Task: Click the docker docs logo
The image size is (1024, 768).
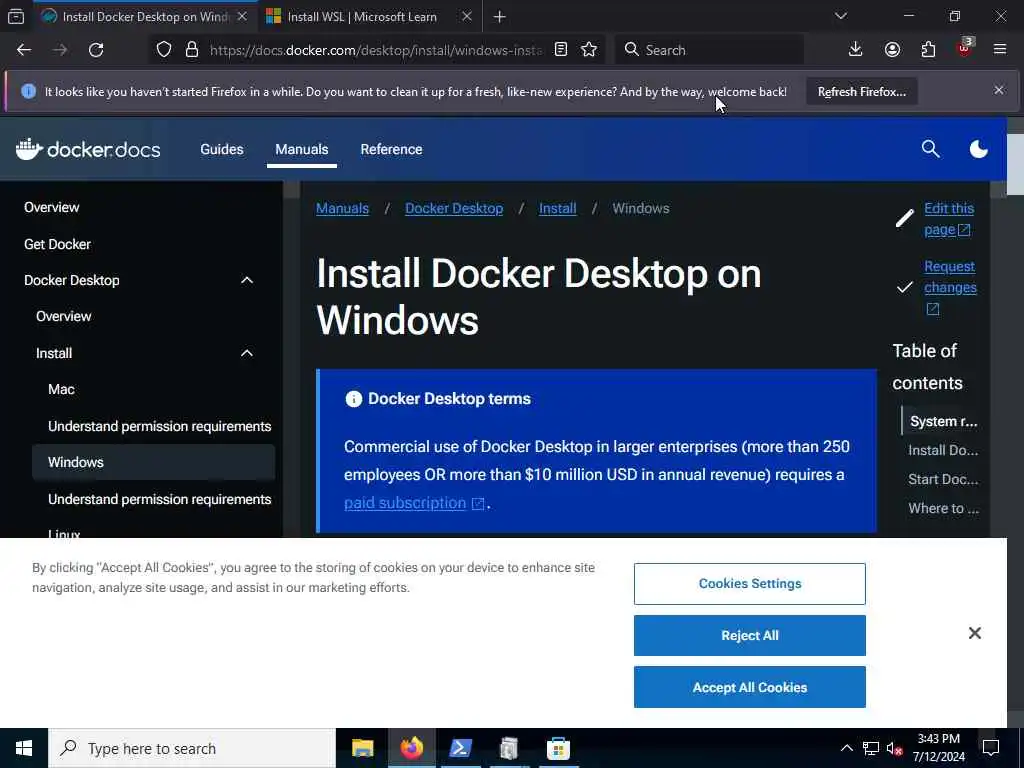Action: pos(88,150)
